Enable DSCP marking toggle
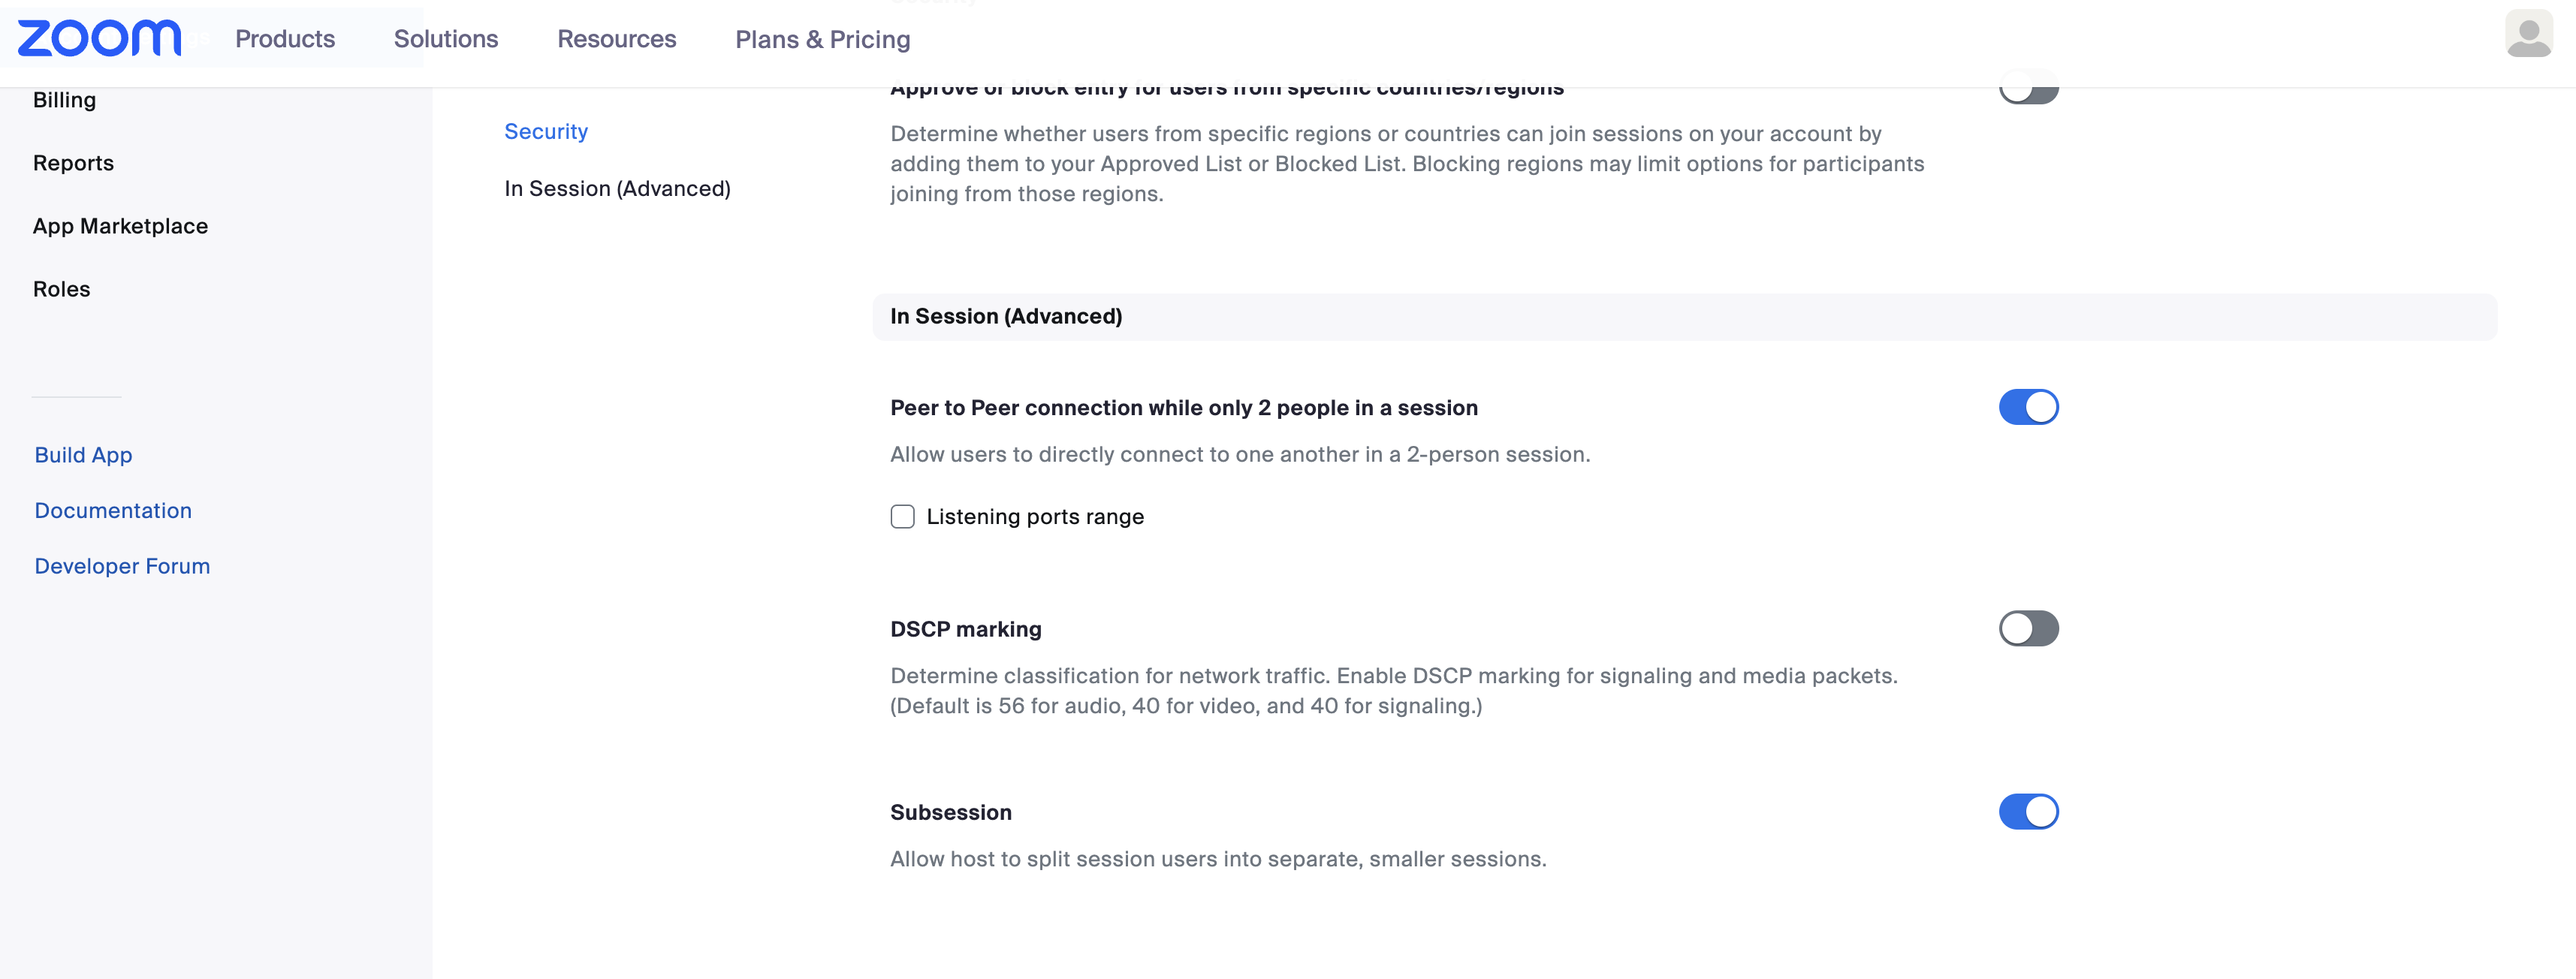 pos(2027,628)
